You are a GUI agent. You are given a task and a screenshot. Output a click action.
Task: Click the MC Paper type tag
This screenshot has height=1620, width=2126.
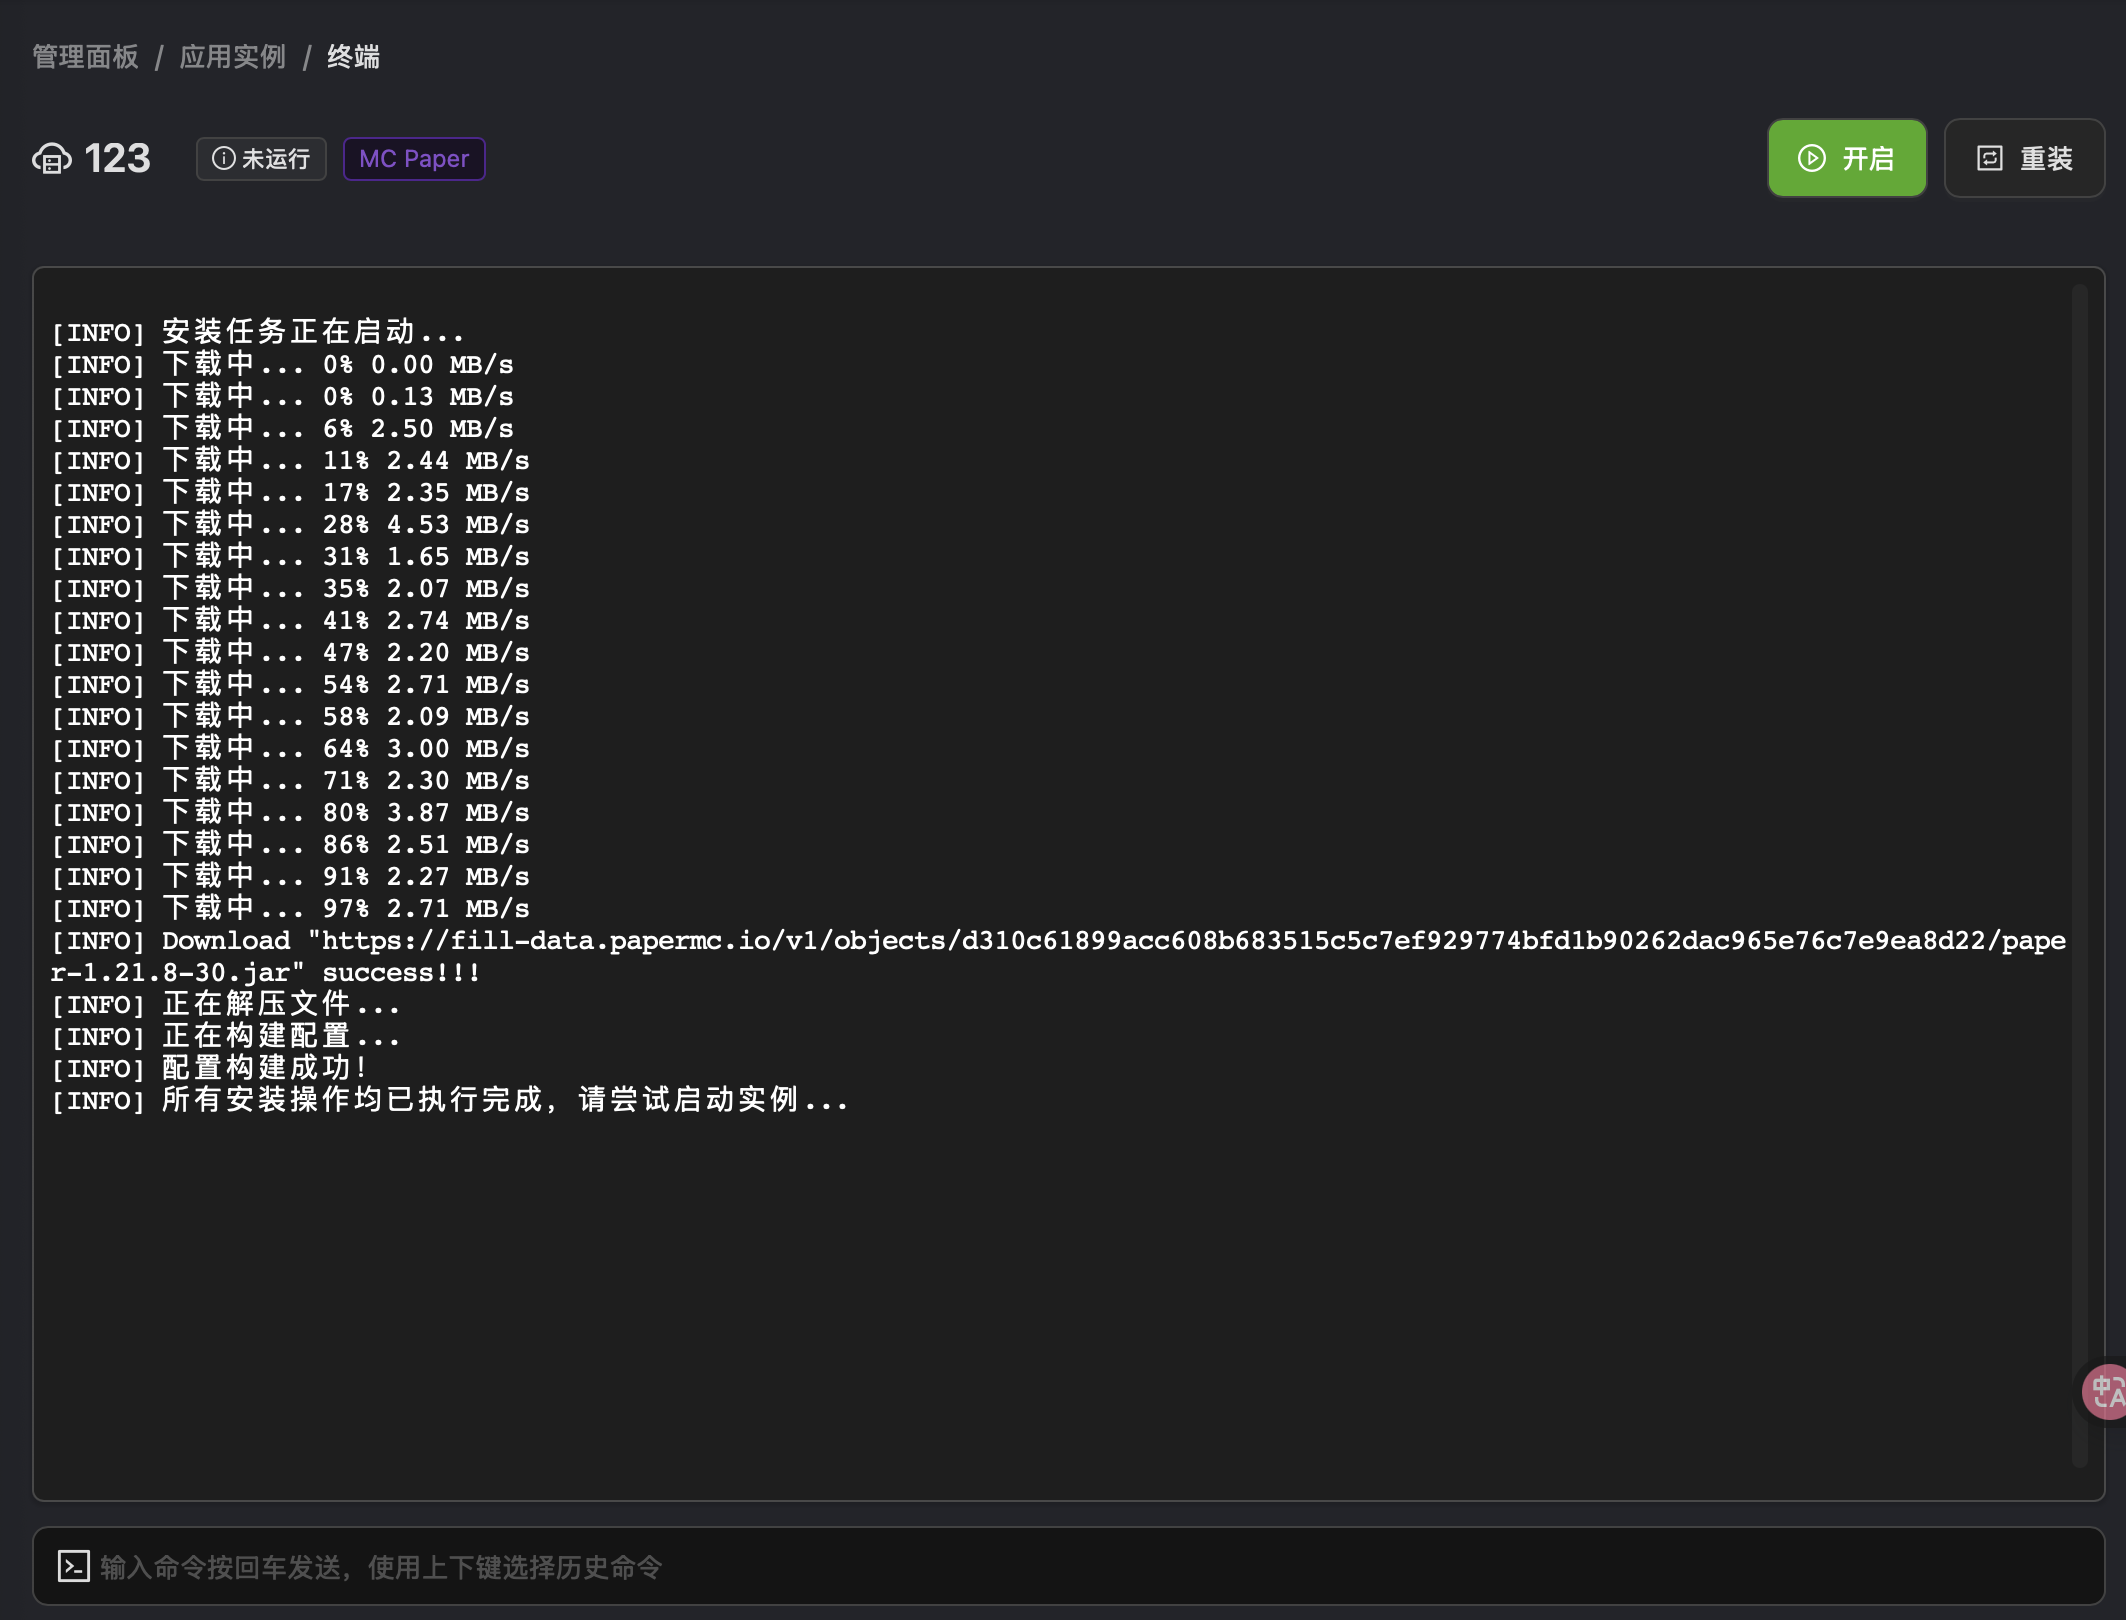coord(414,159)
